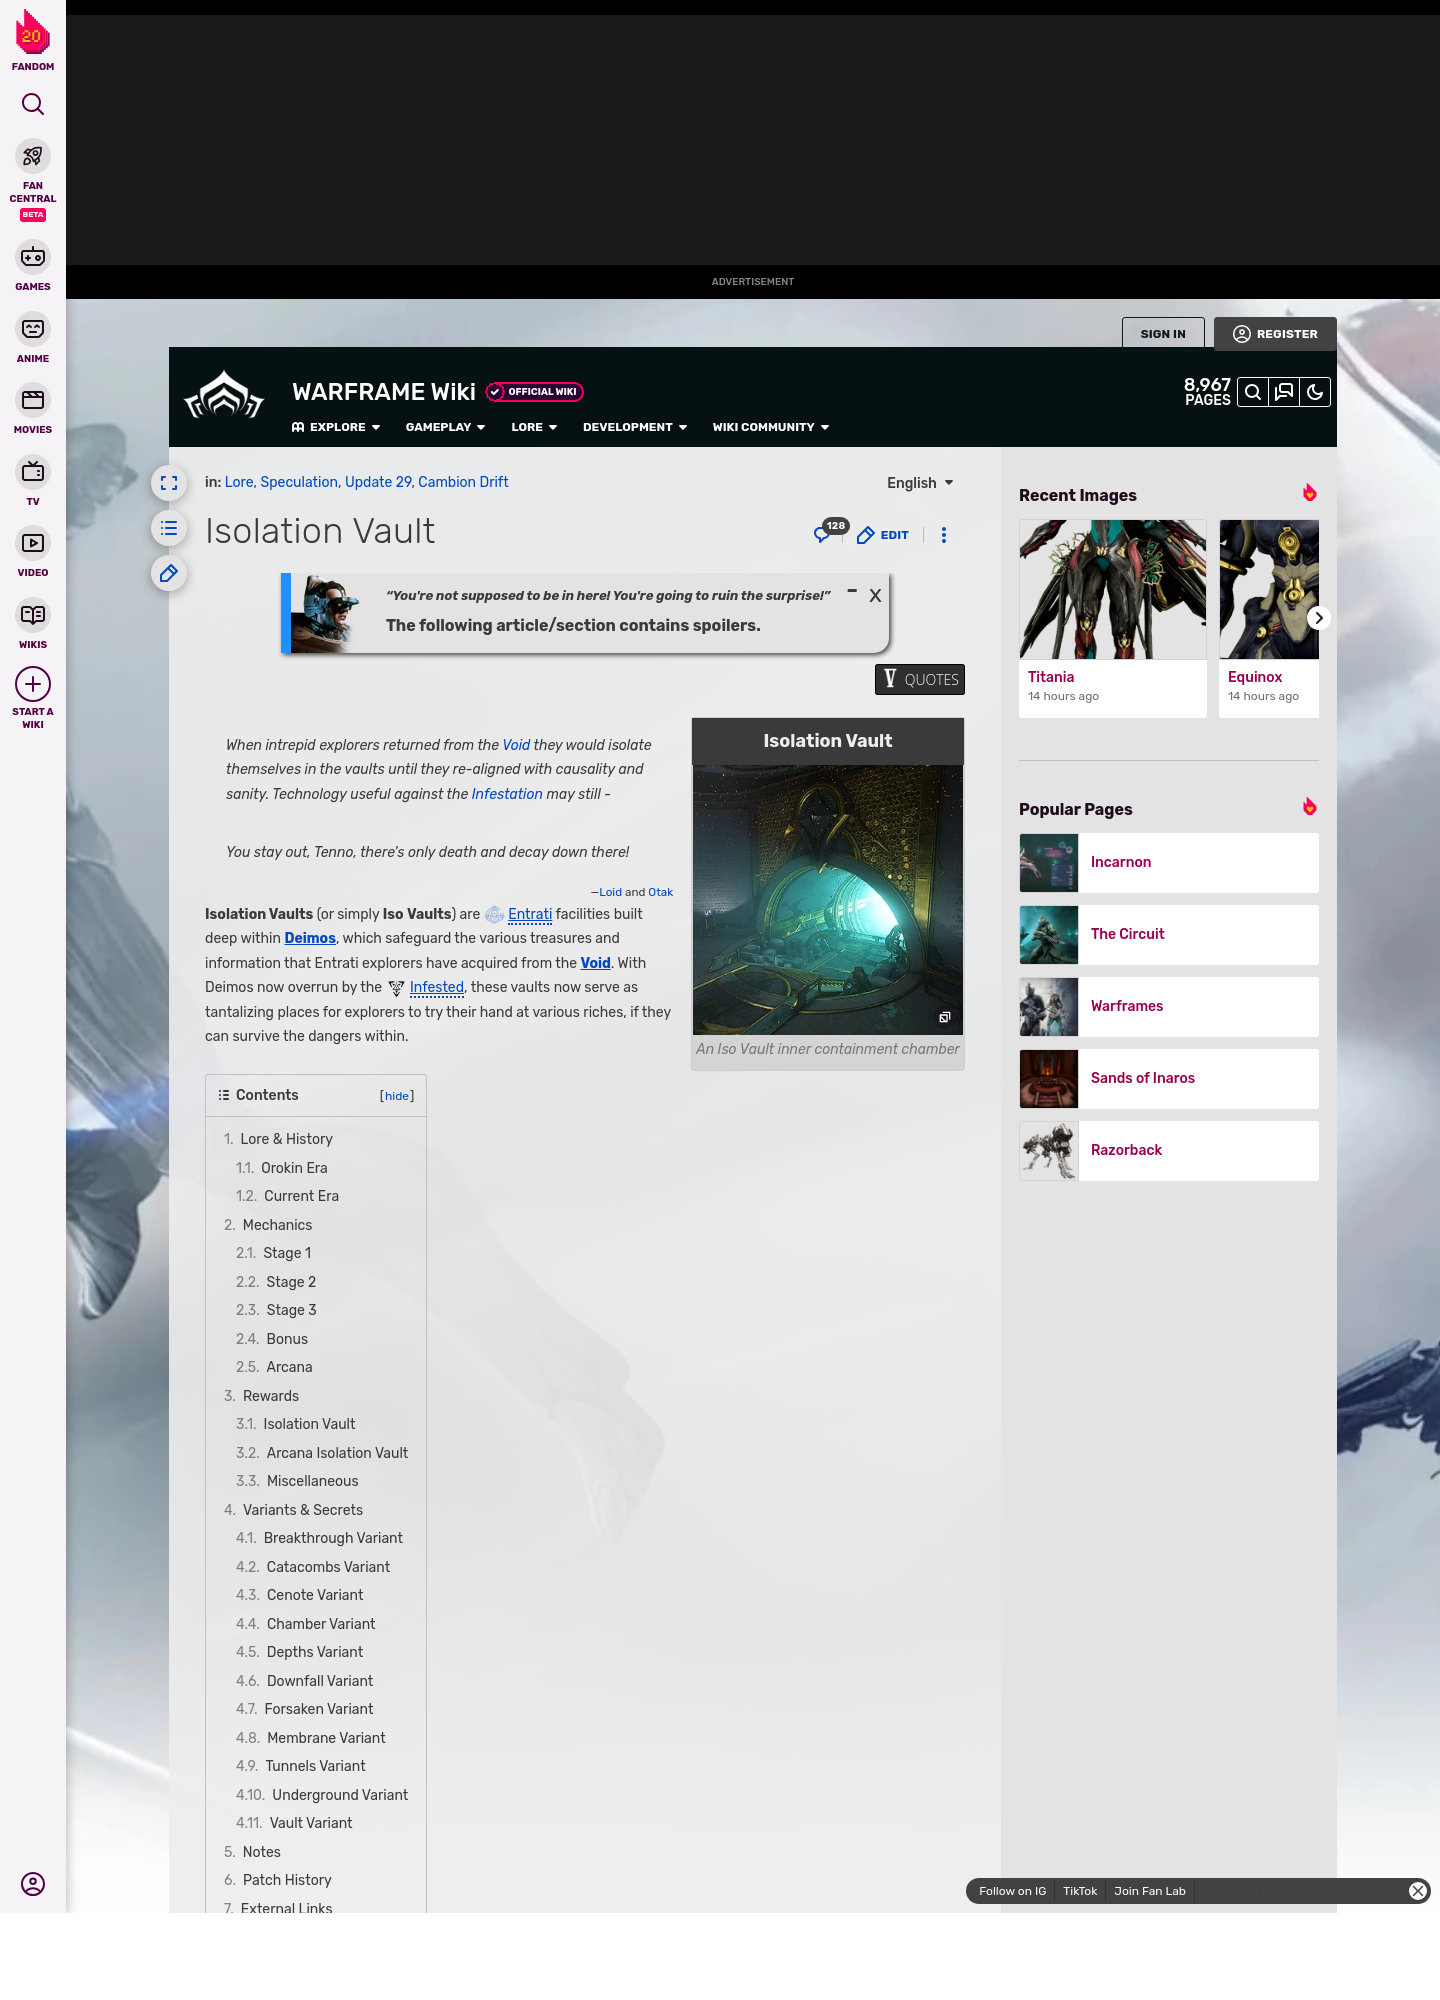Open Sands of Inaros popular page

[x=1169, y=1079]
